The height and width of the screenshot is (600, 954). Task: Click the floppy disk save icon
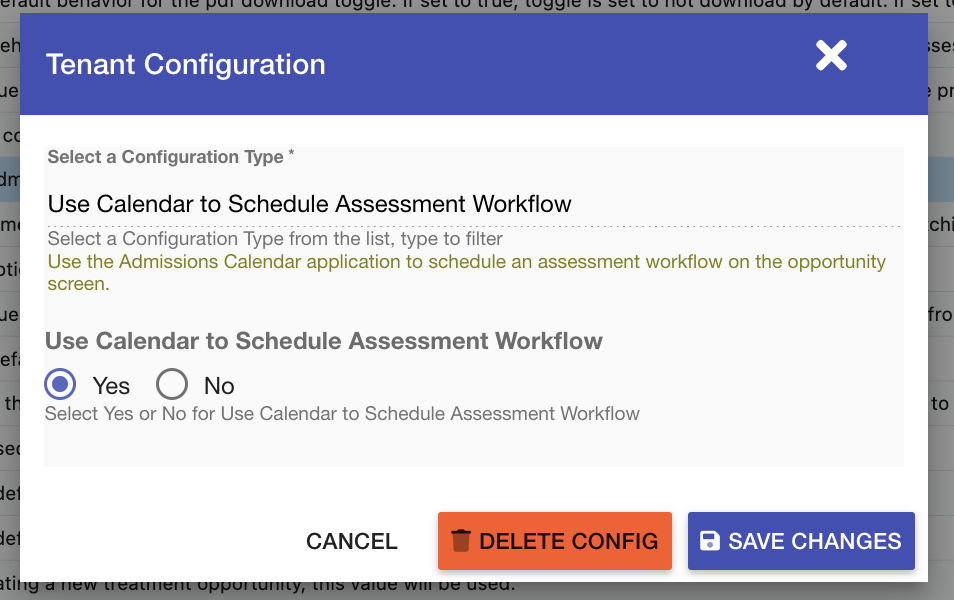(710, 541)
